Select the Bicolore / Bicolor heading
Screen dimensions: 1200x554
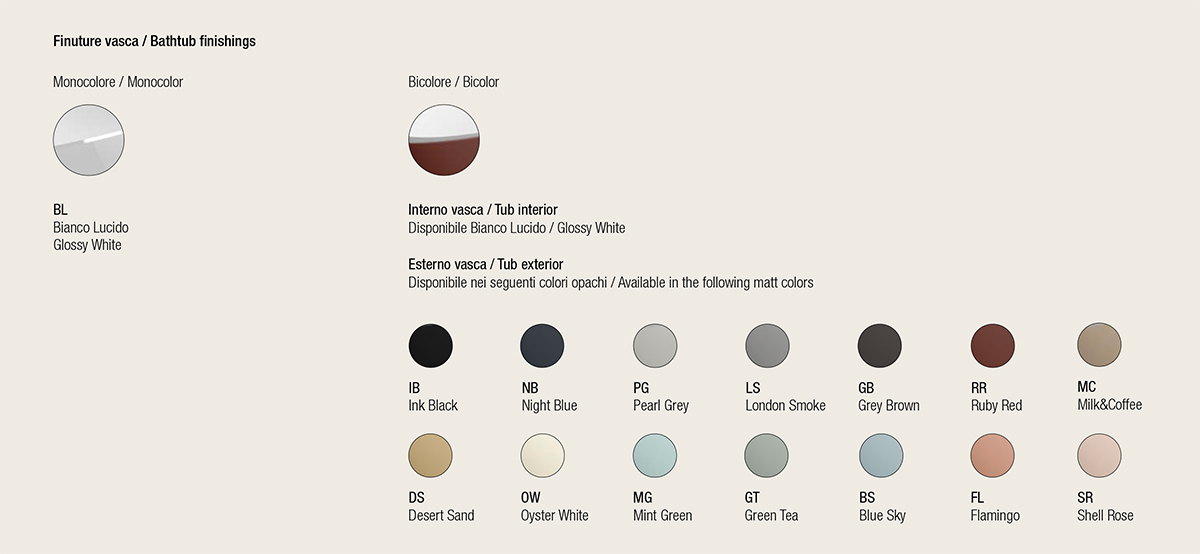[x=453, y=82]
